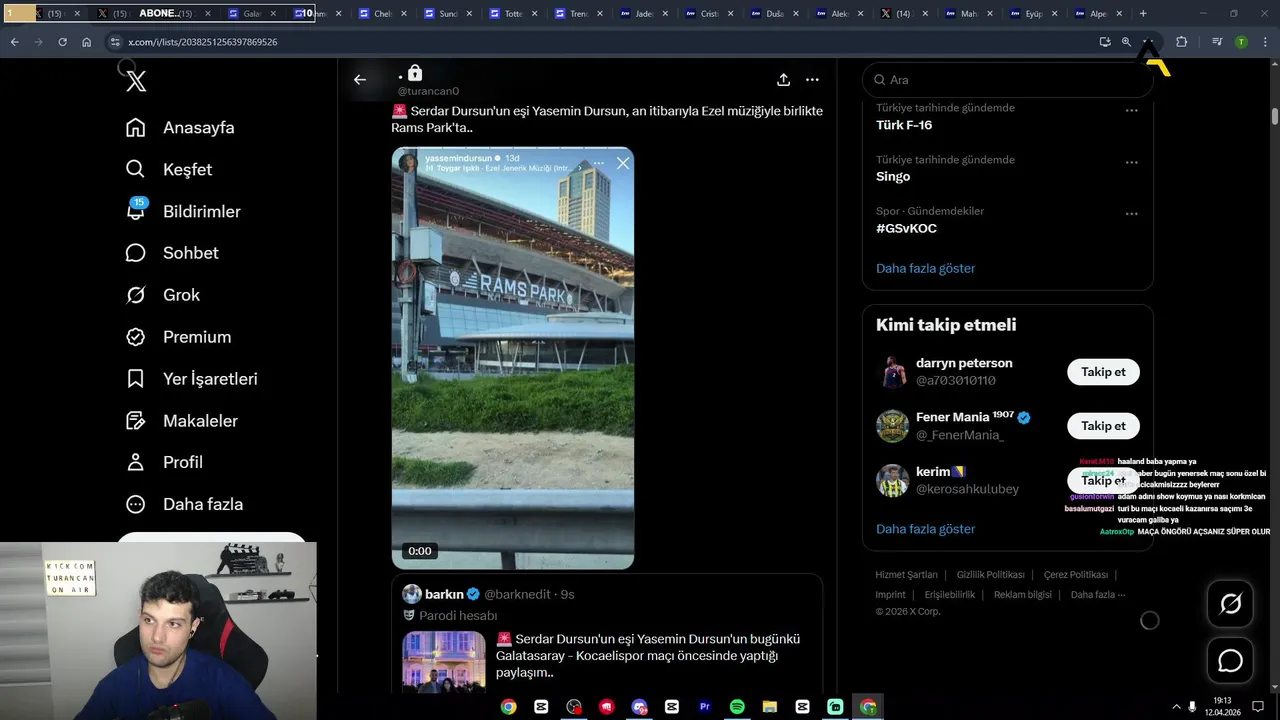Open the Keşfet search page

(x=168, y=170)
